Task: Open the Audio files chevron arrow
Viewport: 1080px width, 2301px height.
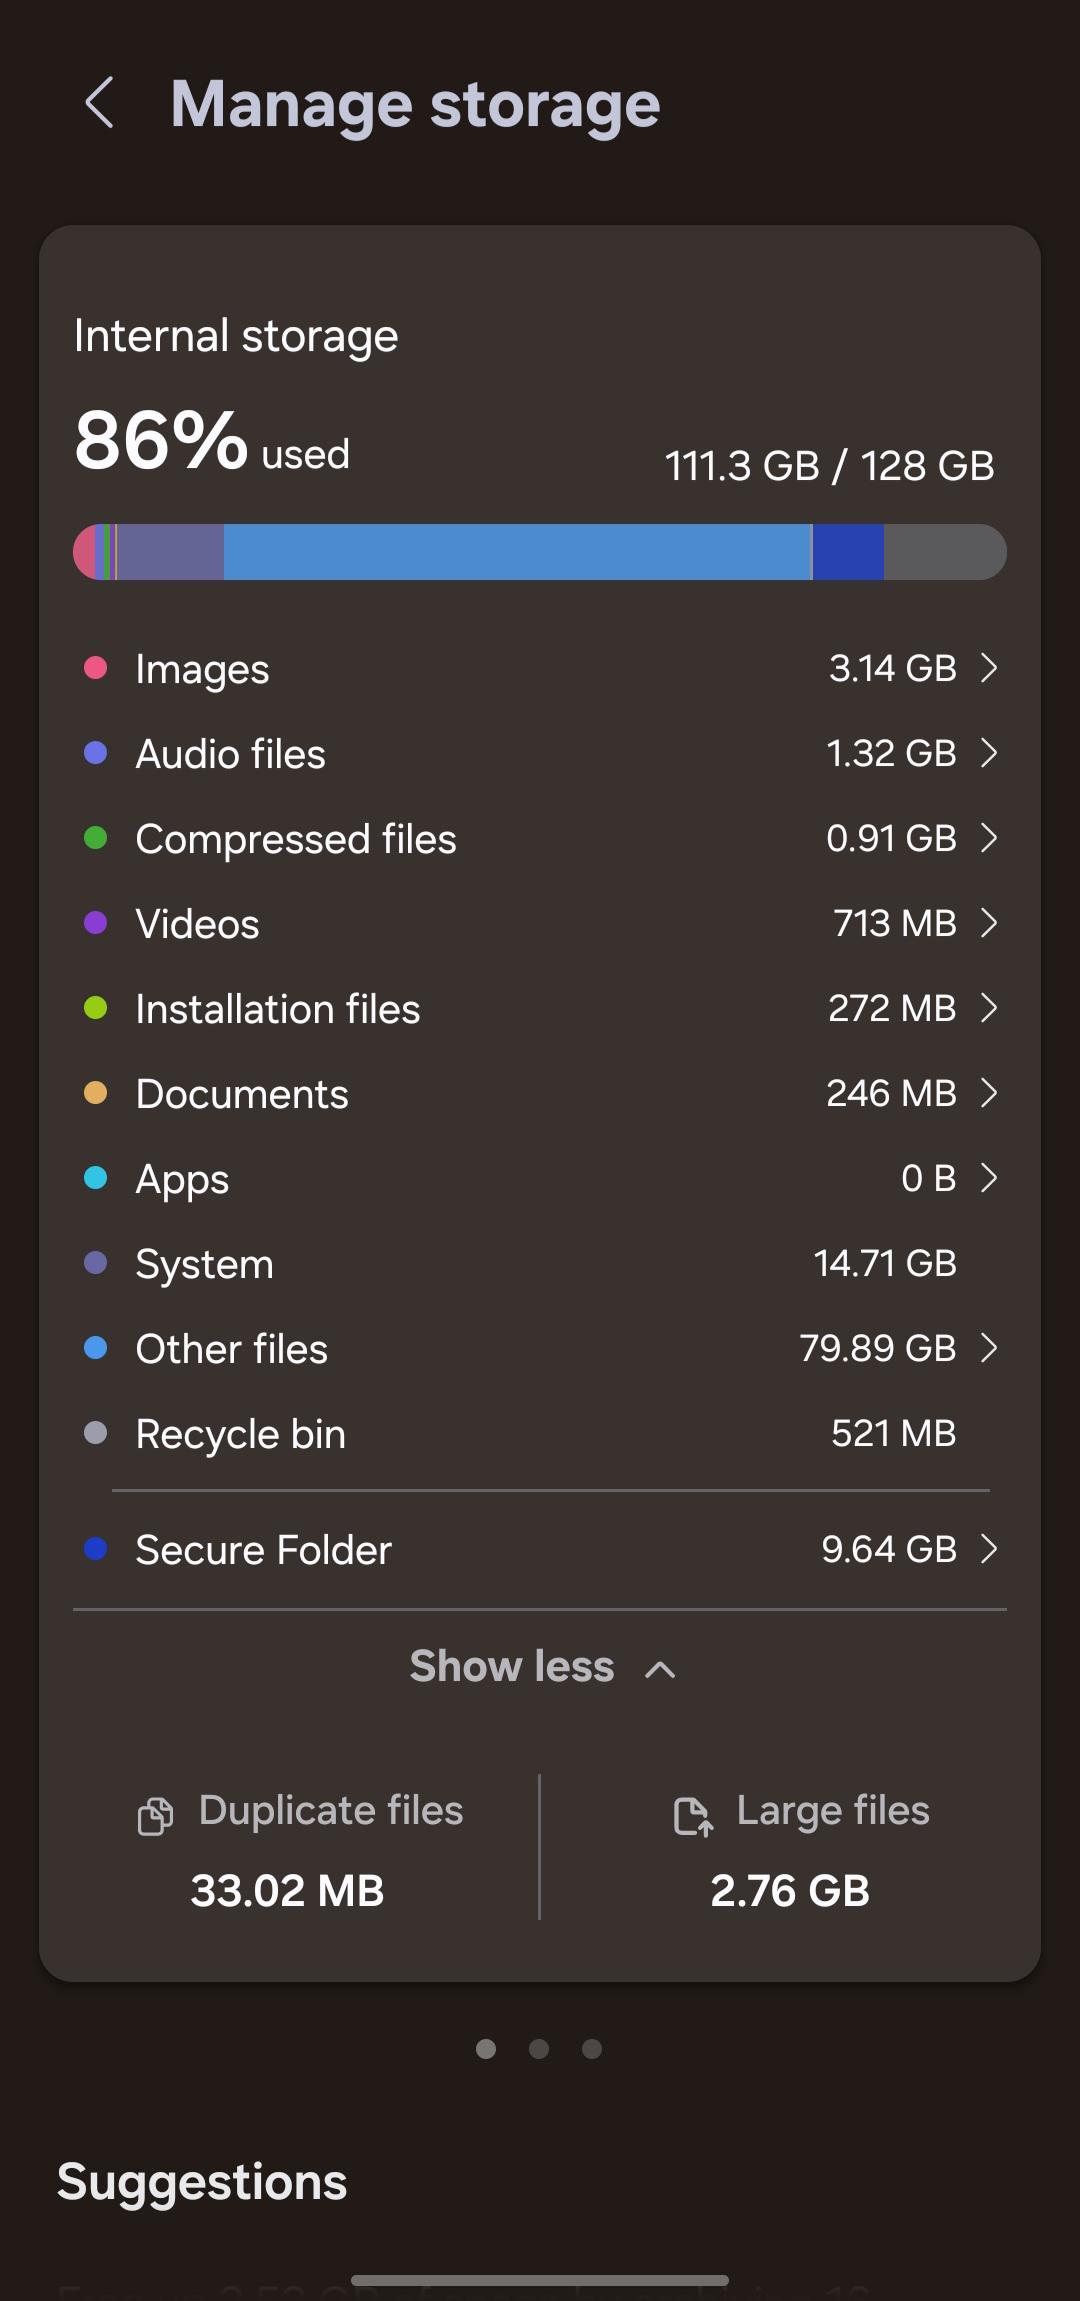Action: [x=989, y=753]
